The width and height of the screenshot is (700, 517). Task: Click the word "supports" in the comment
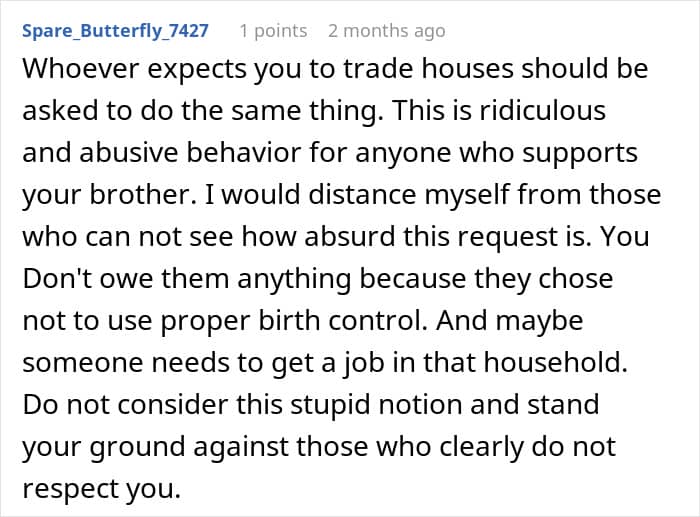click(584, 153)
